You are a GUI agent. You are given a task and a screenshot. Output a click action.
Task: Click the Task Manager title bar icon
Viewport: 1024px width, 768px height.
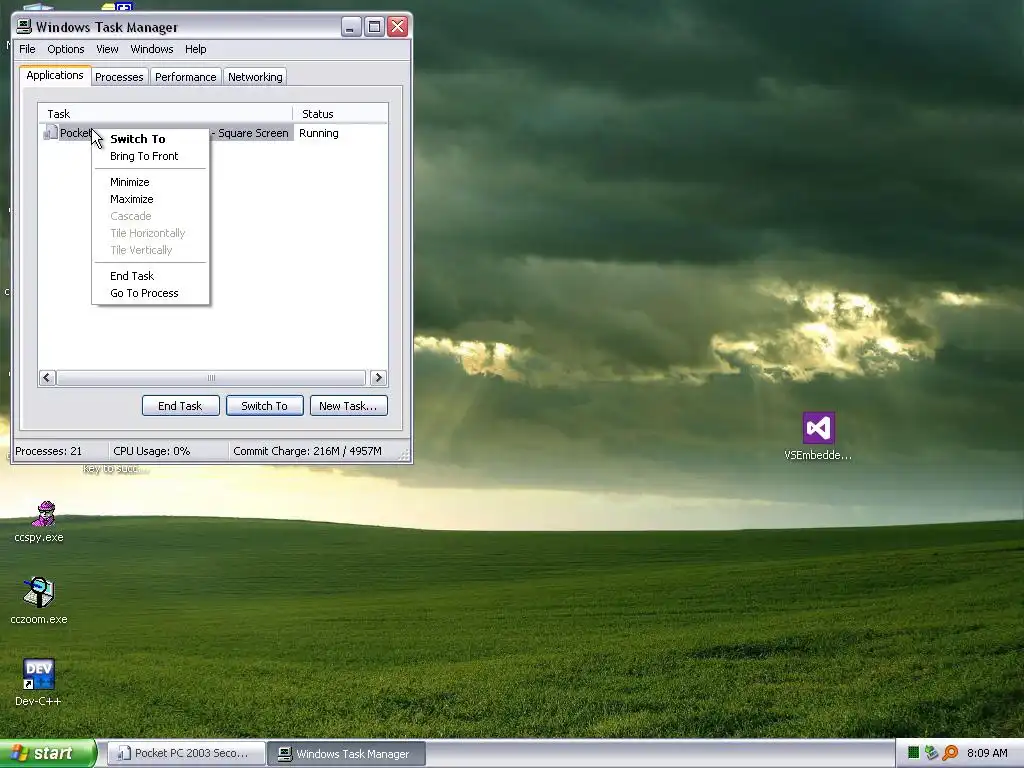coord(24,26)
